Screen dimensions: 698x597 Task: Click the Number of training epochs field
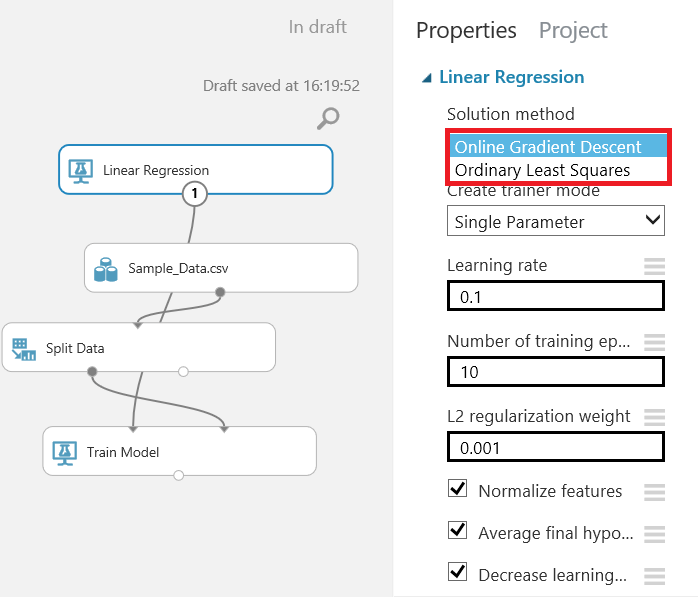(x=556, y=371)
